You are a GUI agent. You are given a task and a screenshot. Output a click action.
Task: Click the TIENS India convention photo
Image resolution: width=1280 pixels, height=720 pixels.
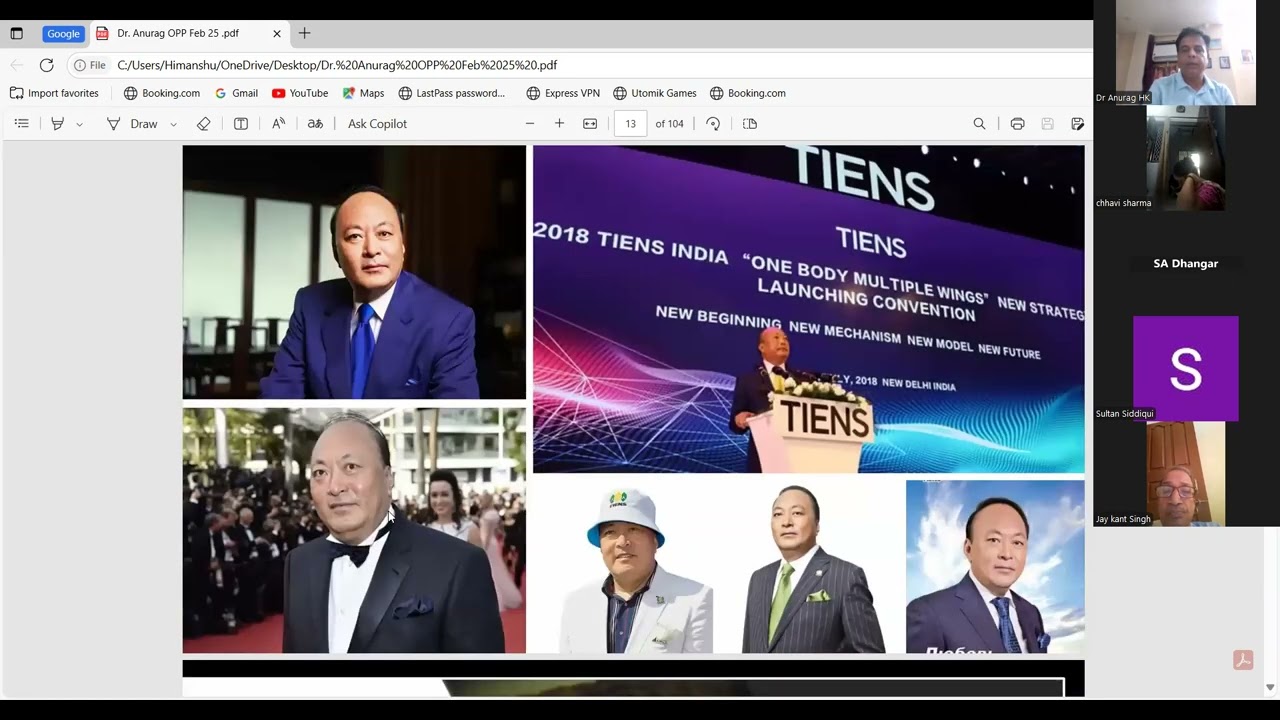(808, 309)
